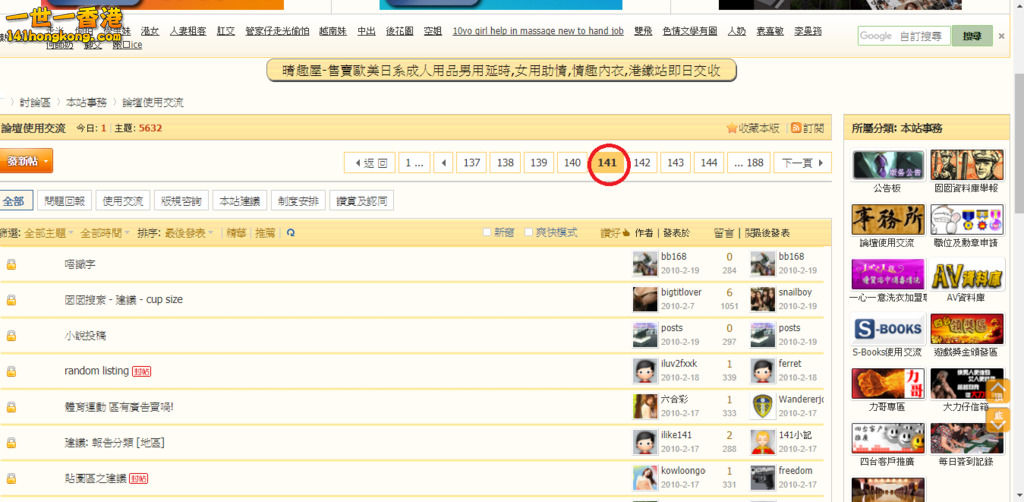Select the 版規咨詢 category tab
Screen dimensions: 1024x502
pos(182,200)
